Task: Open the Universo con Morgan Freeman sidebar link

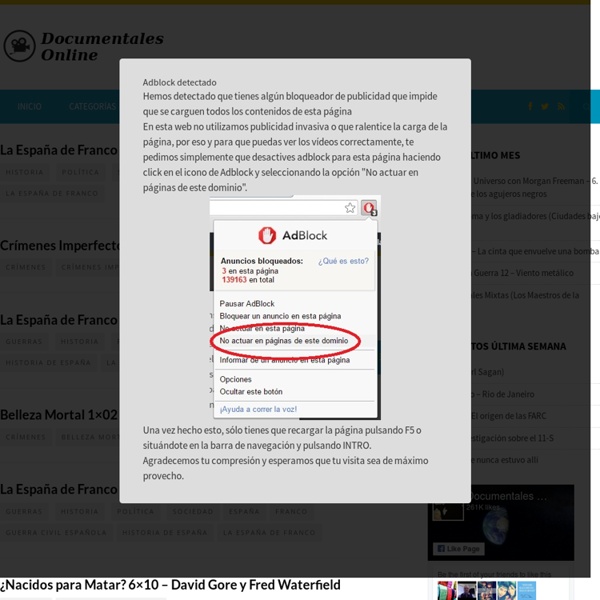Action: coord(535,187)
